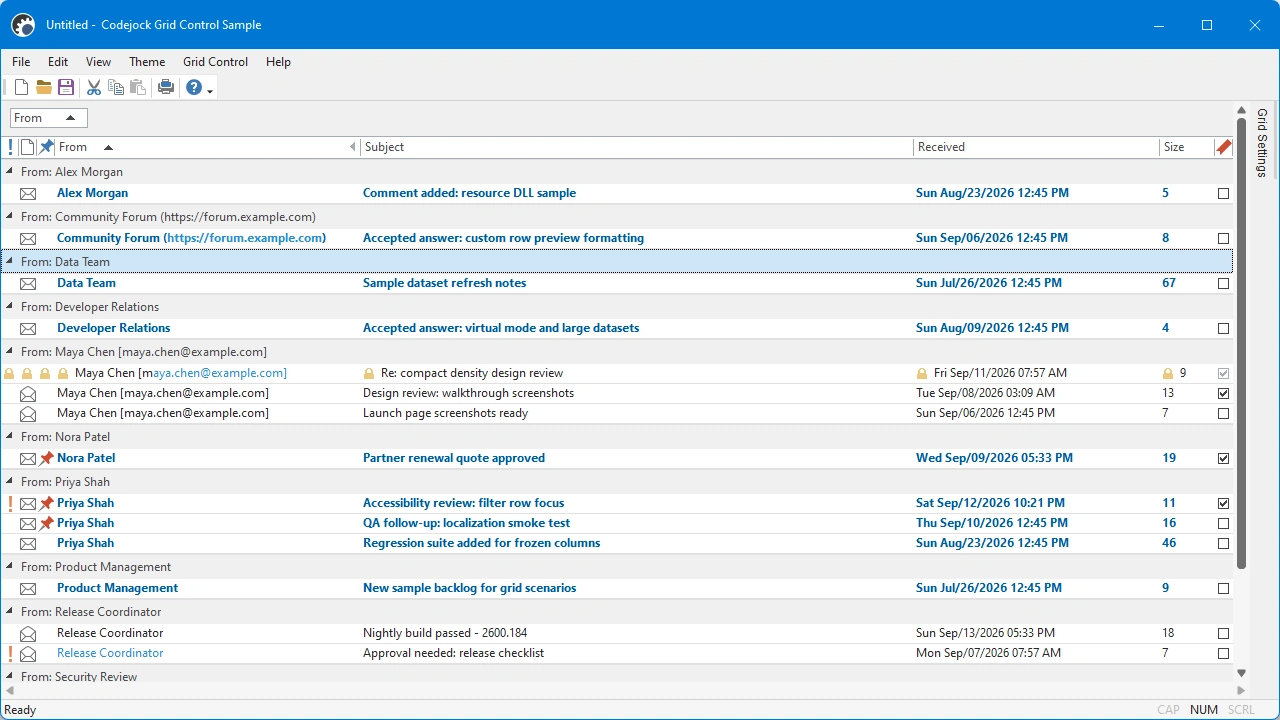Open a file using the folder icon
The height and width of the screenshot is (720, 1280).
tap(44, 88)
